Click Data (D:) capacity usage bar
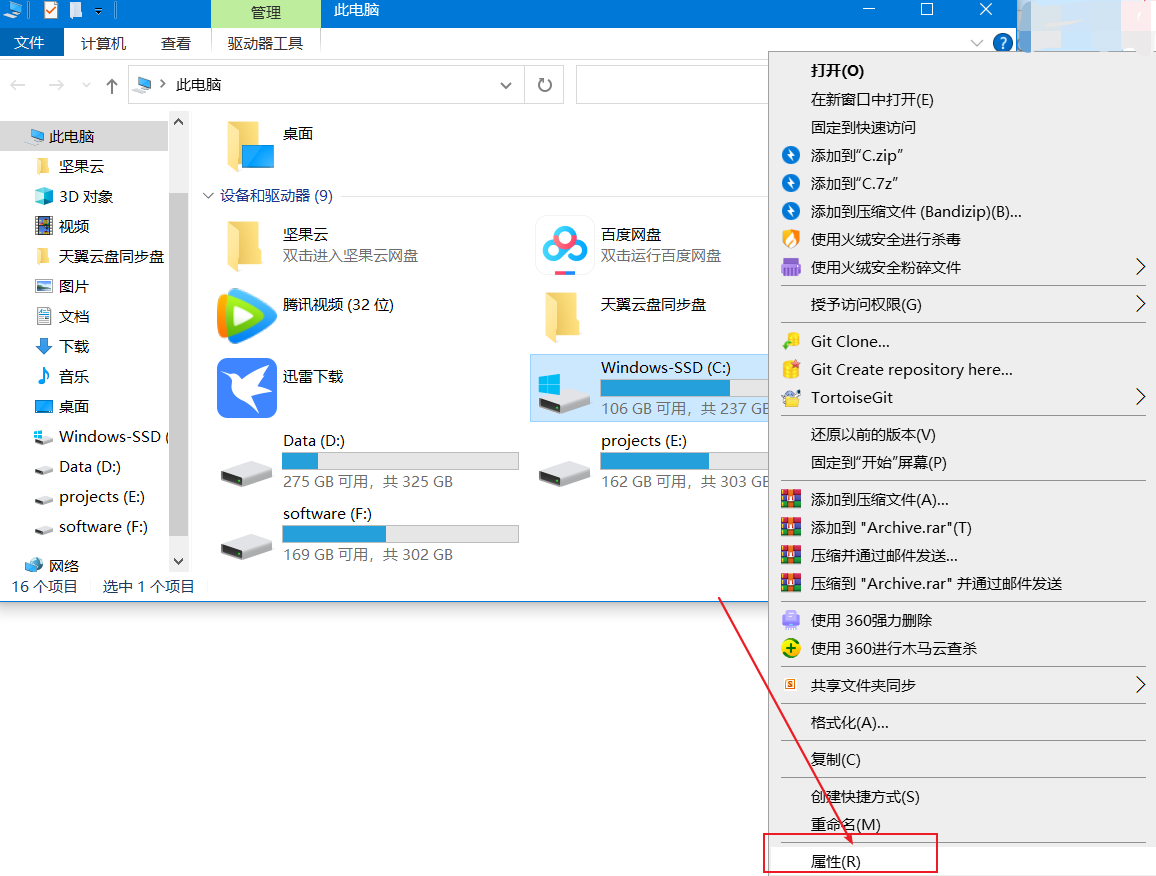This screenshot has height=876, width=1156. [x=400, y=461]
